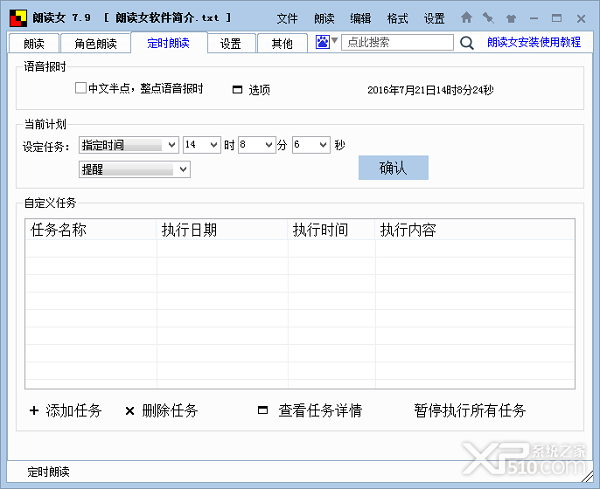Click the 执行时间 column header
Image resolution: width=600 pixels, height=489 pixels.
click(x=331, y=230)
